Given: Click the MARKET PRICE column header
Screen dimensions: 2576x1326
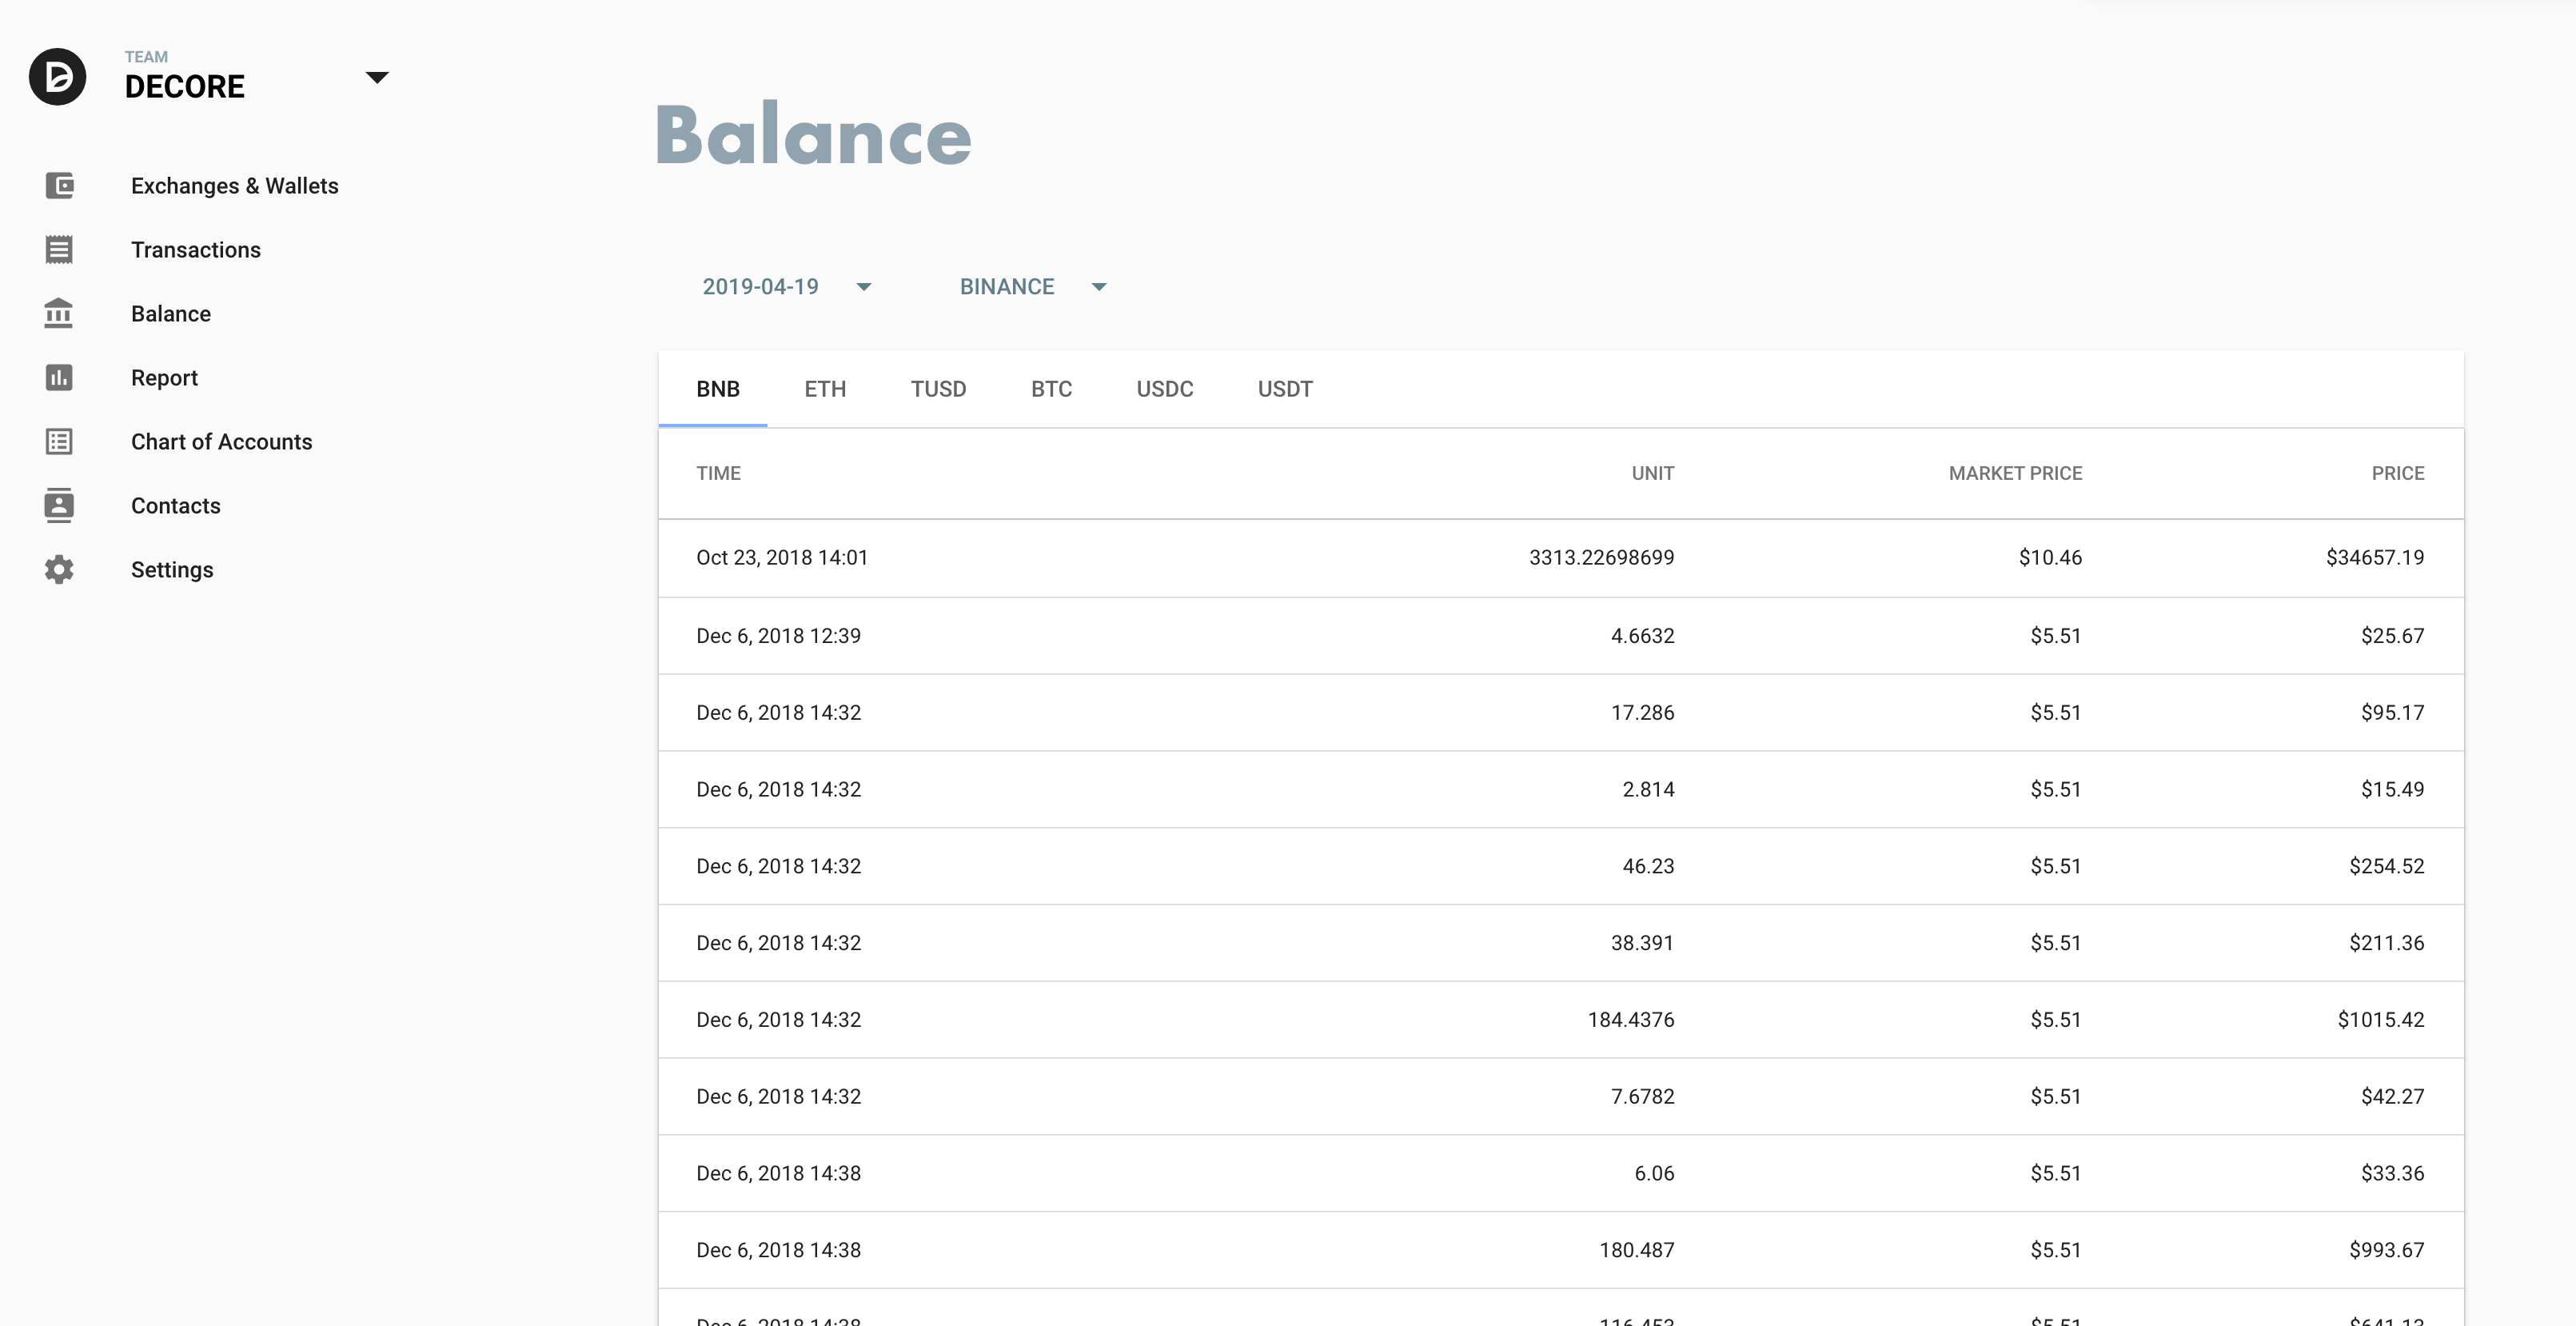Looking at the screenshot, I should pyautogui.click(x=2014, y=473).
